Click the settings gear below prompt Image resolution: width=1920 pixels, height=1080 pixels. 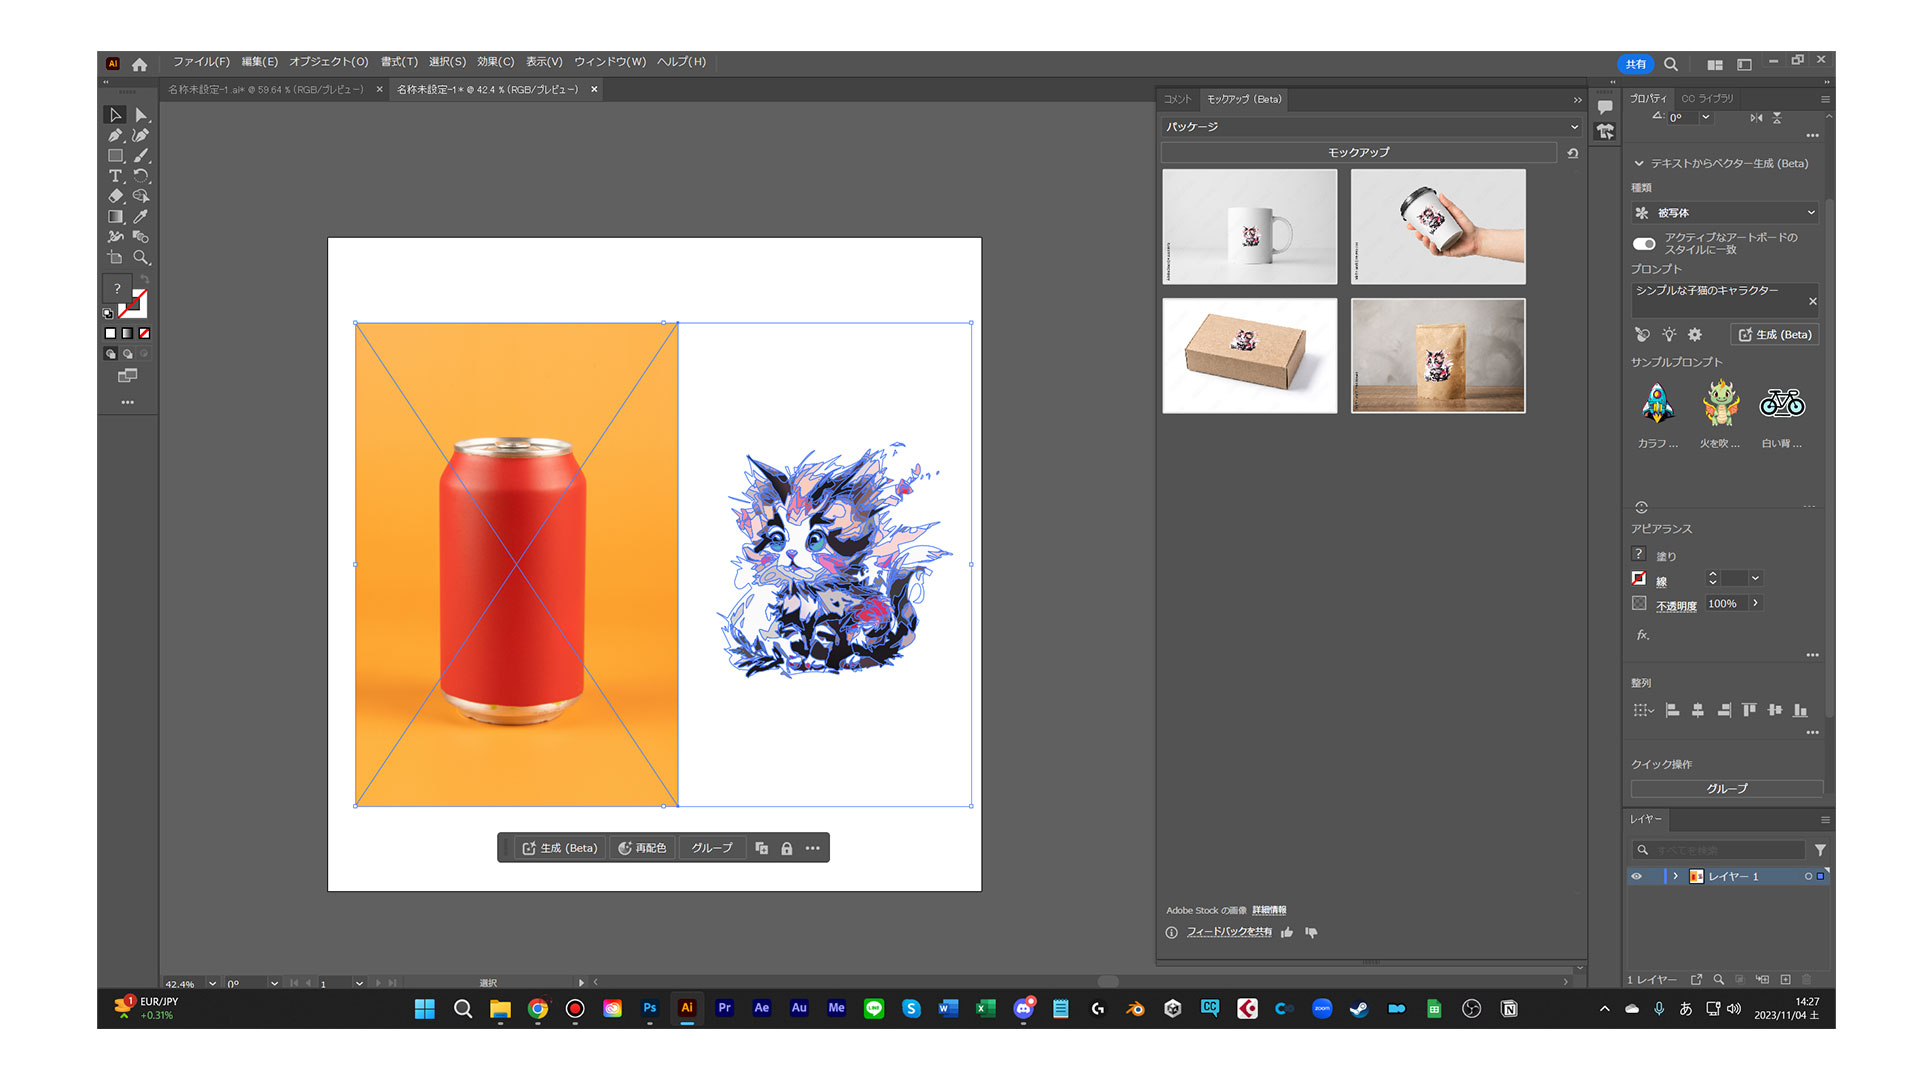pyautogui.click(x=1694, y=335)
